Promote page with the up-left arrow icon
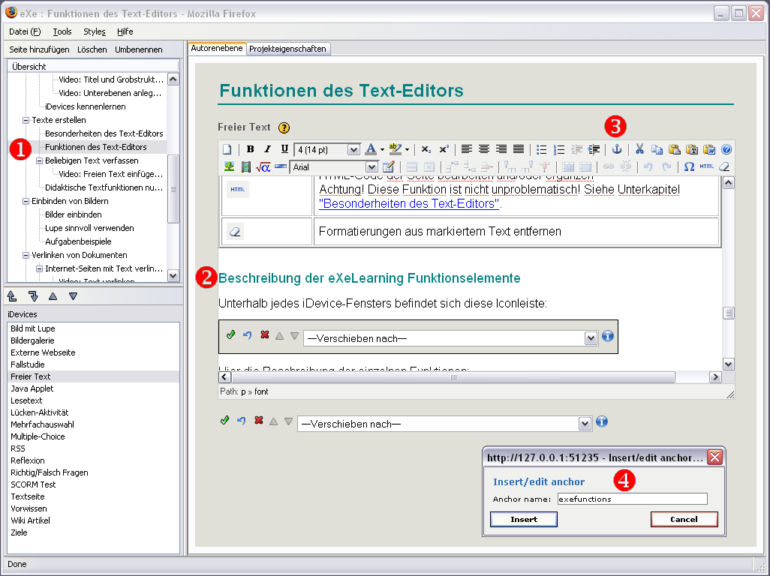This screenshot has height=576, width=770. pos(12,296)
